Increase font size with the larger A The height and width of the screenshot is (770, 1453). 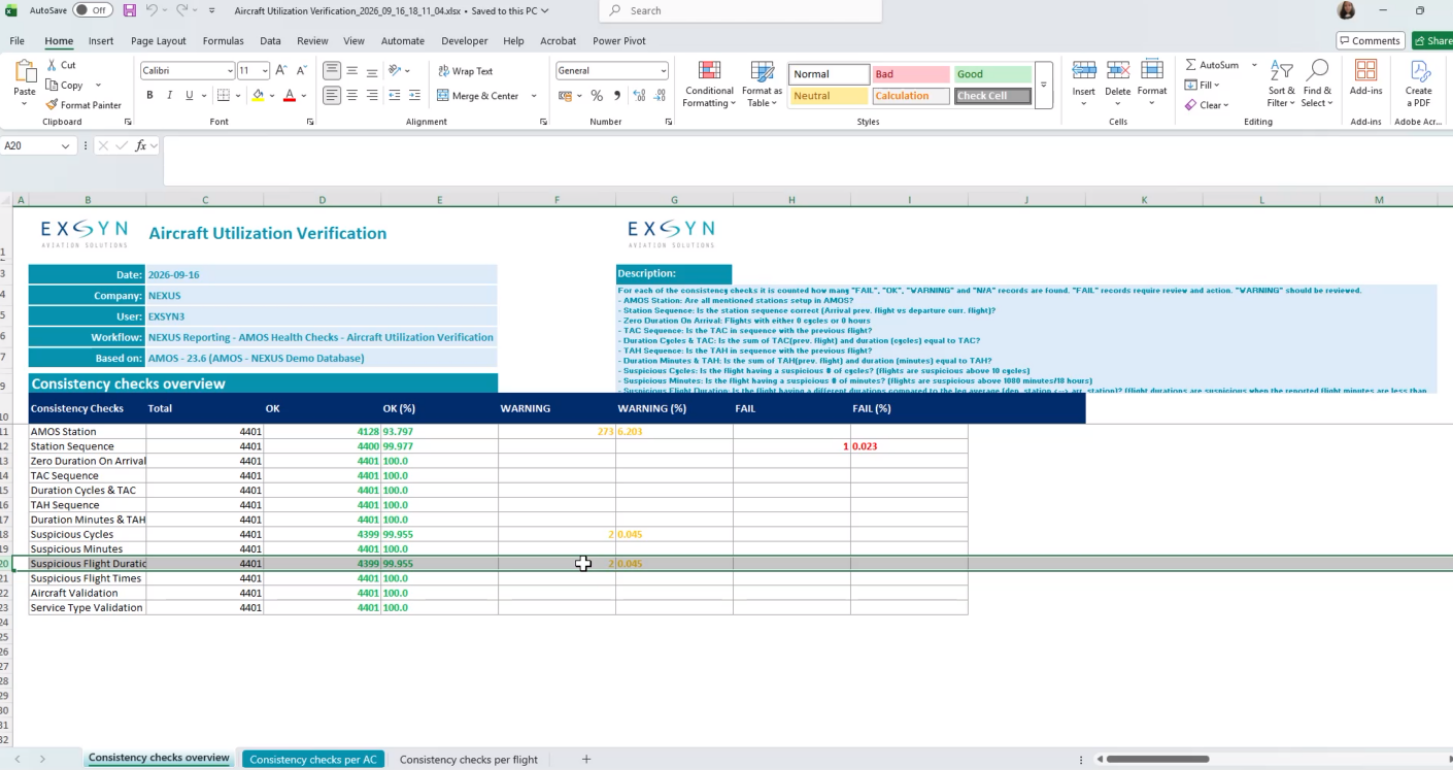(281, 71)
